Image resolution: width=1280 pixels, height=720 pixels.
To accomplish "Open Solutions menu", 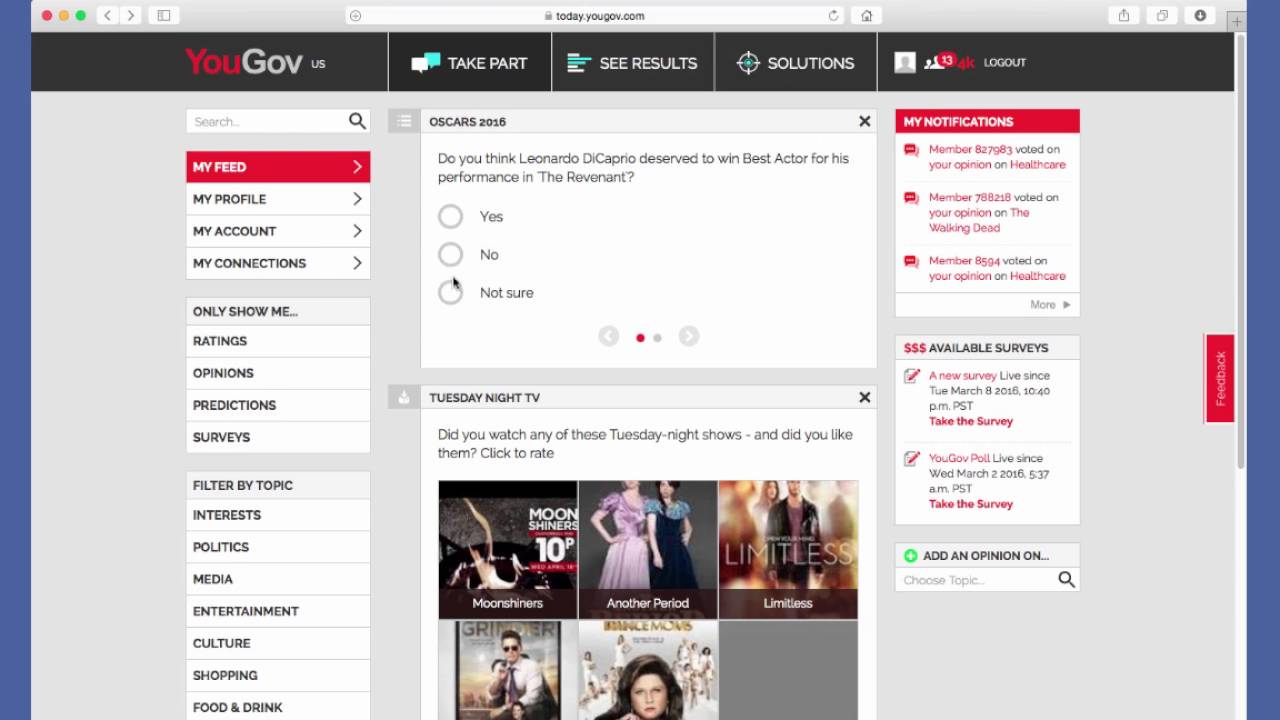I will (x=796, y=62).
